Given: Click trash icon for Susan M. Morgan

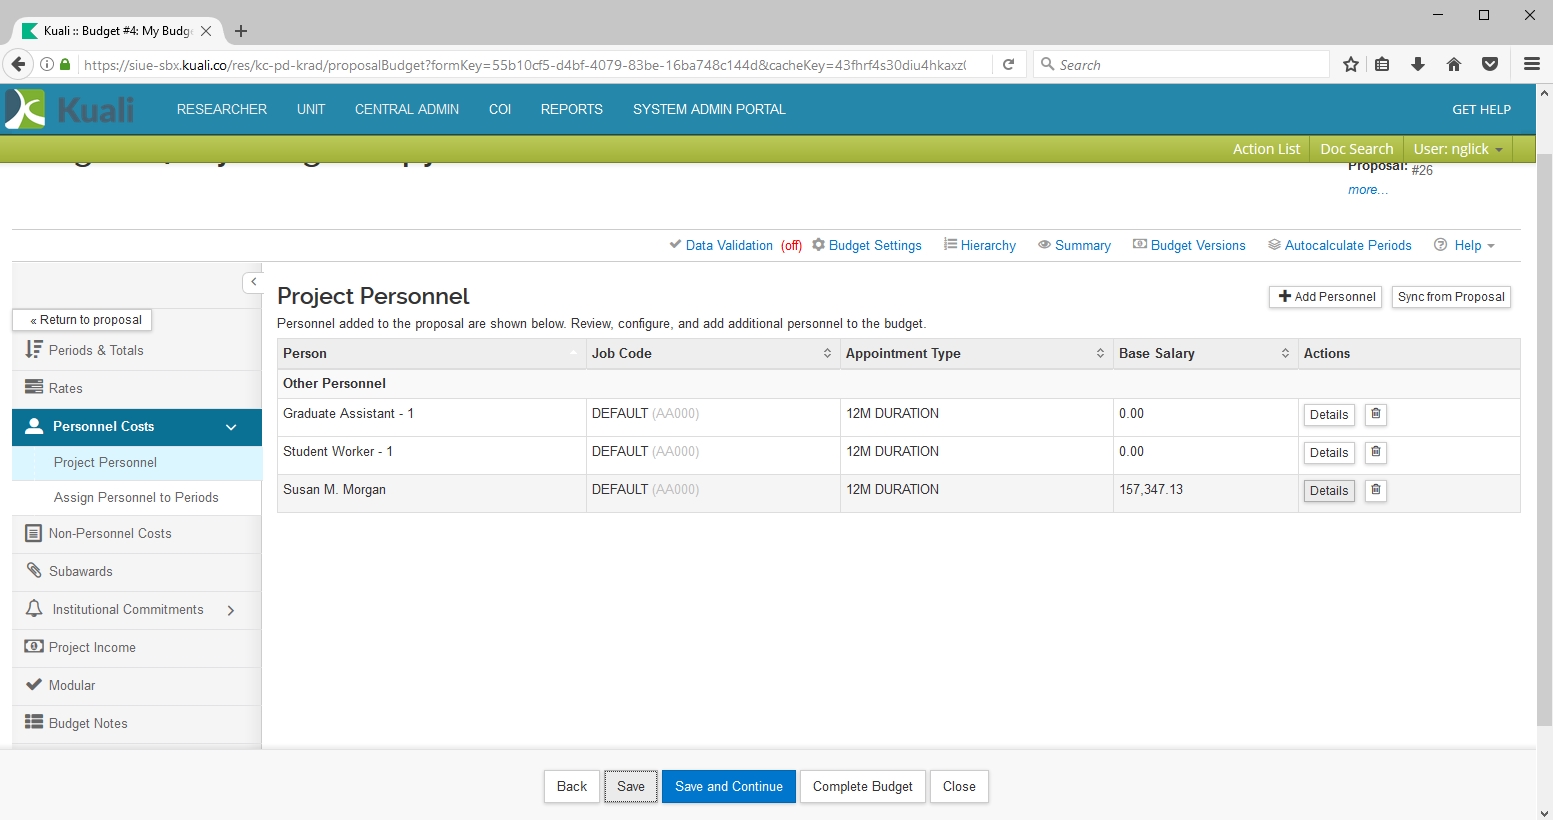Looking at the screenshot, I should [1376, 490].
